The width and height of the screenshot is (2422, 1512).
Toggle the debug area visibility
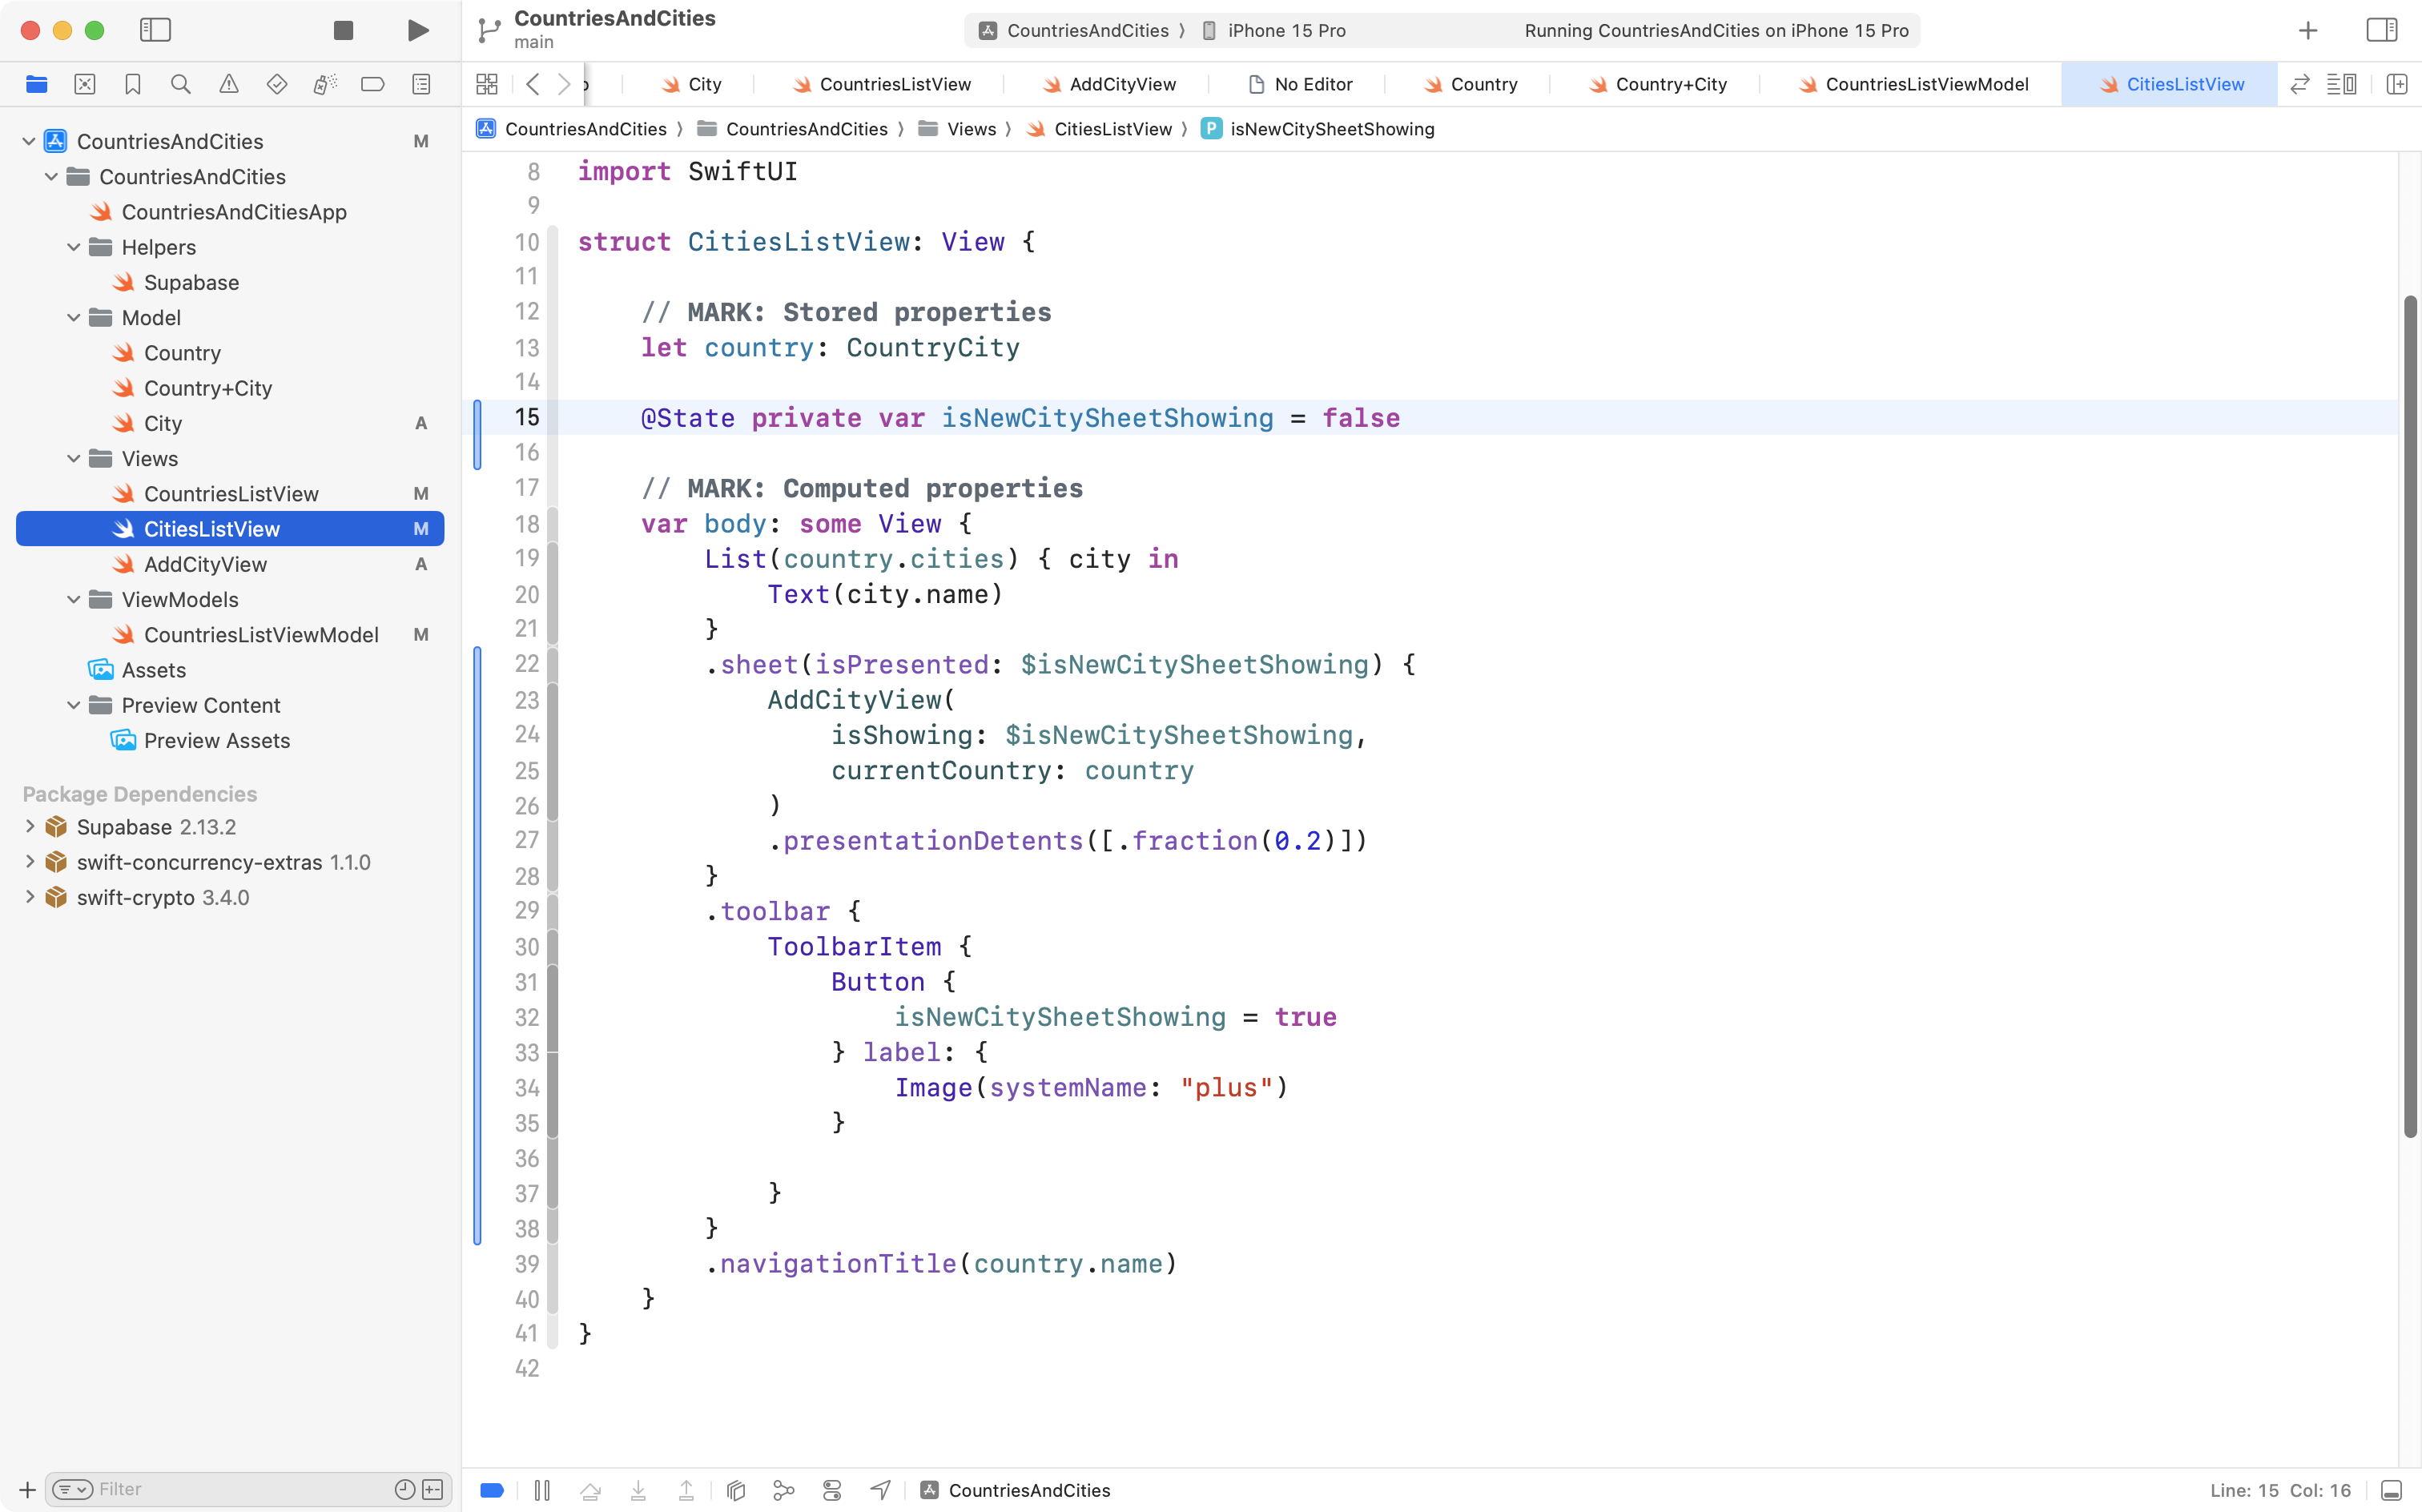(x=2391, y=1489)
